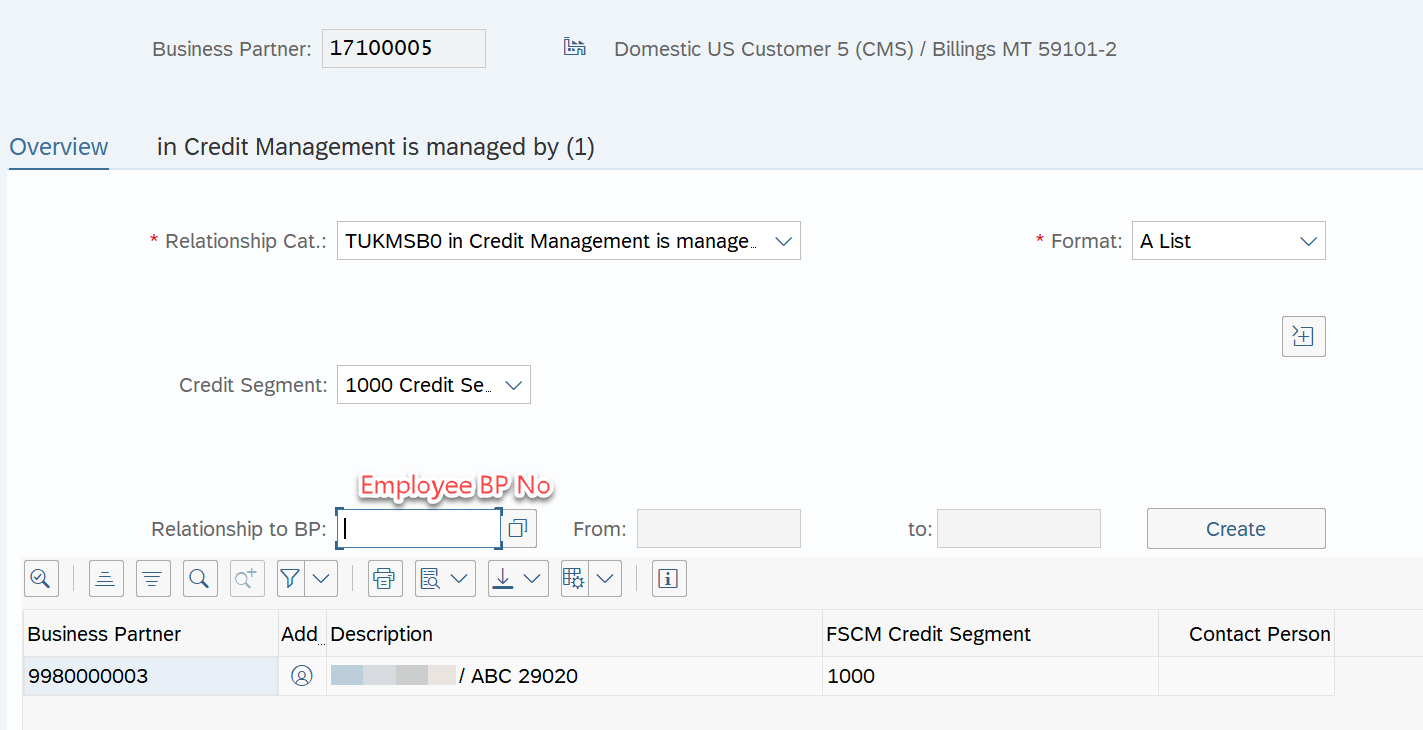The height and width of the screenshot is (730, 1423).
Task: Click the Print icon in table toolbar
Action: [385, 578]
